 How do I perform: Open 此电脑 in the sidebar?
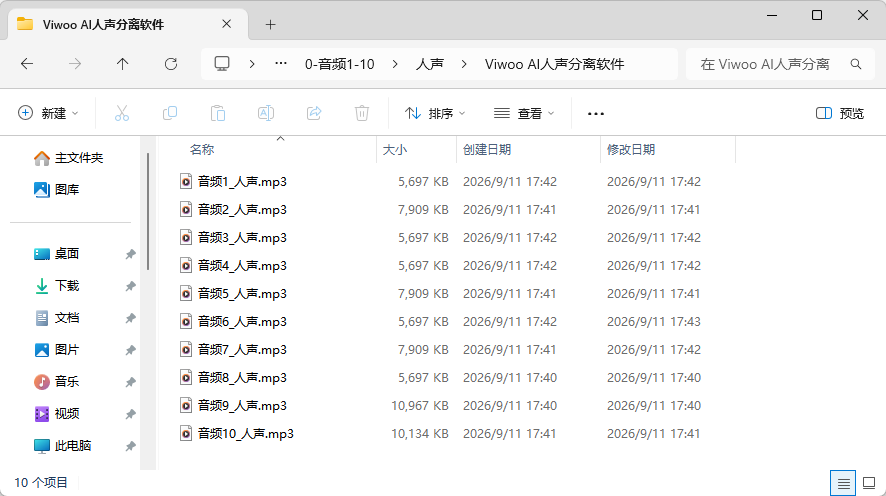pos(62,446)
